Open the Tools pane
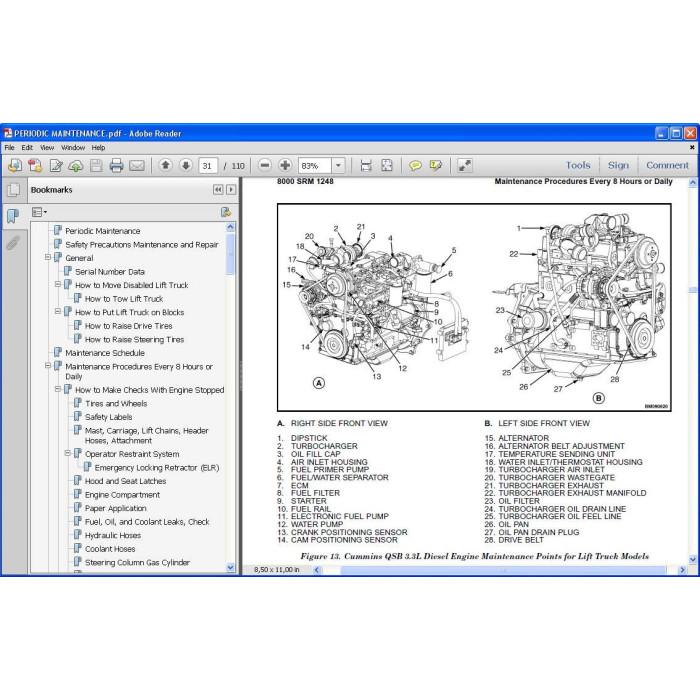Screen dimensions: 700x700 578,165
